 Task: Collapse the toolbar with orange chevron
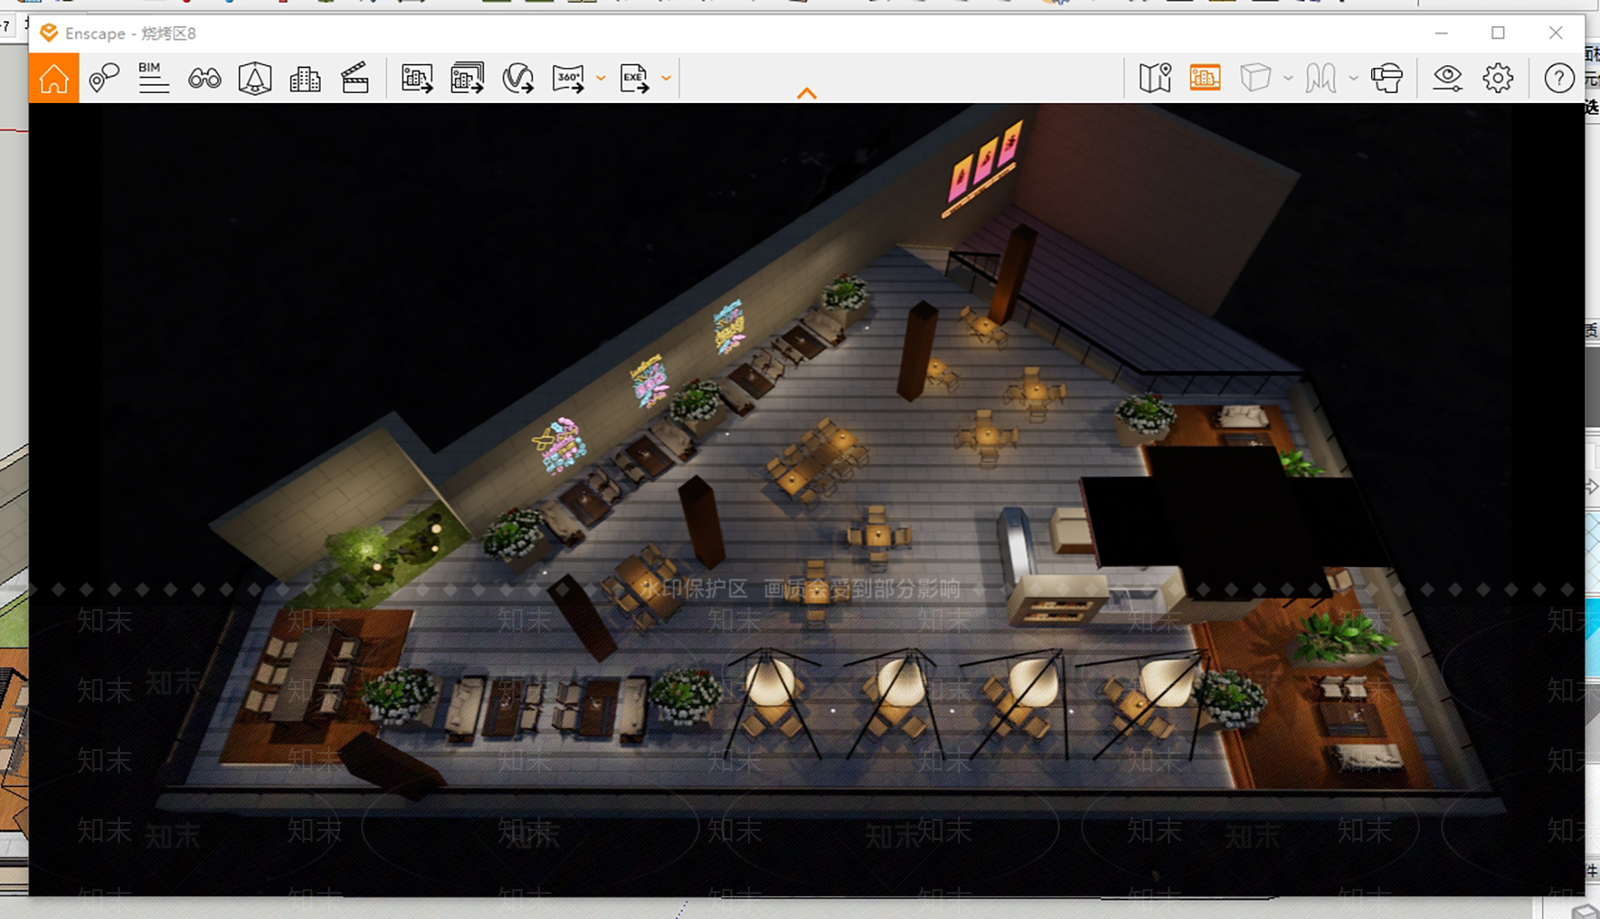click(x=807, y=93)
